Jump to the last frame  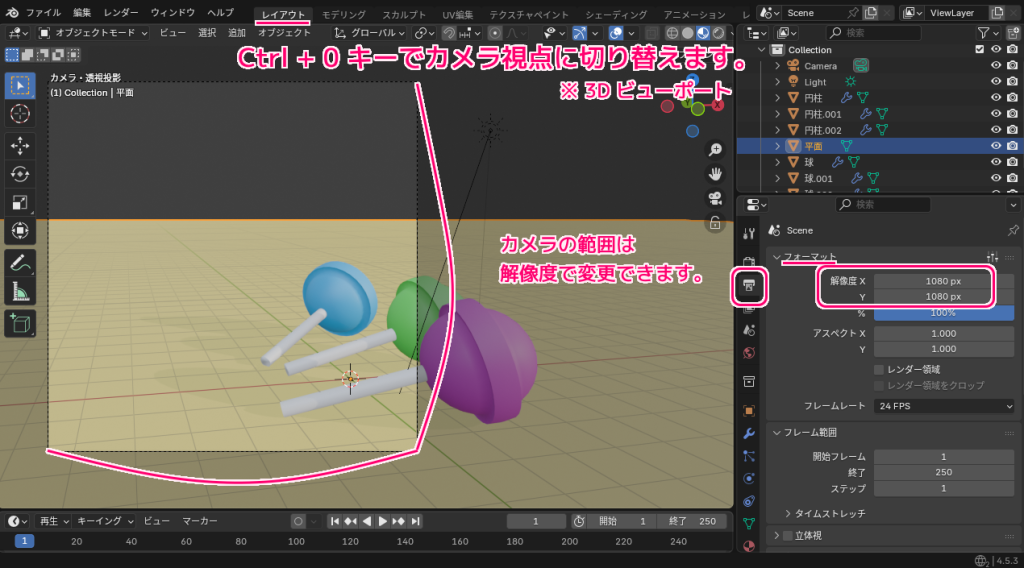(x=415, y=521)
